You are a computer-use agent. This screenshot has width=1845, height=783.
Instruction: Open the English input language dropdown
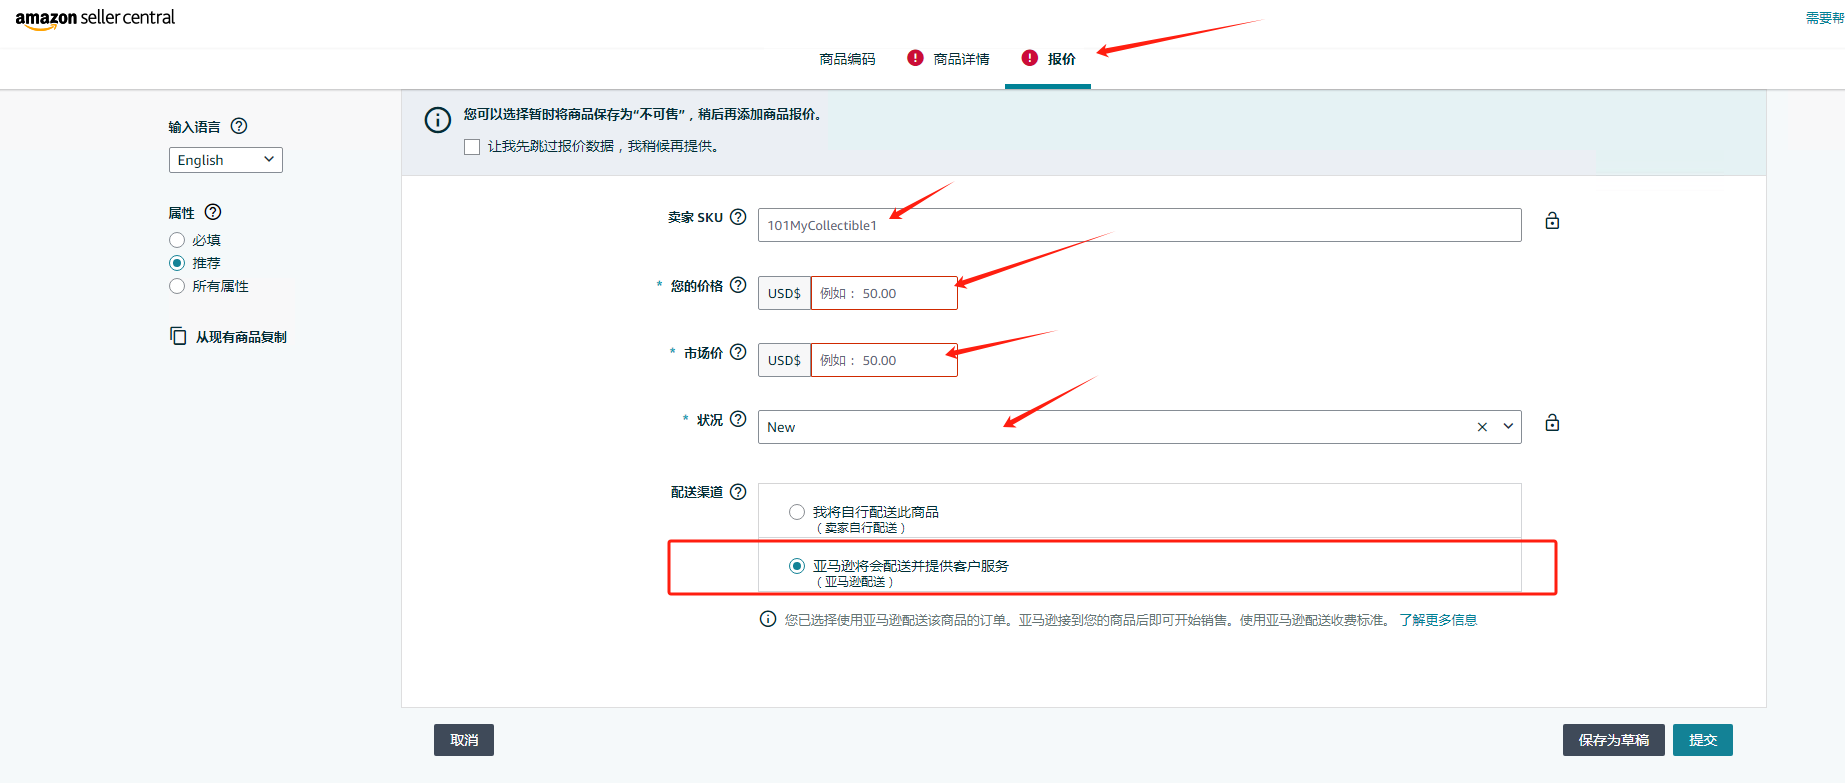pos(226,160)
